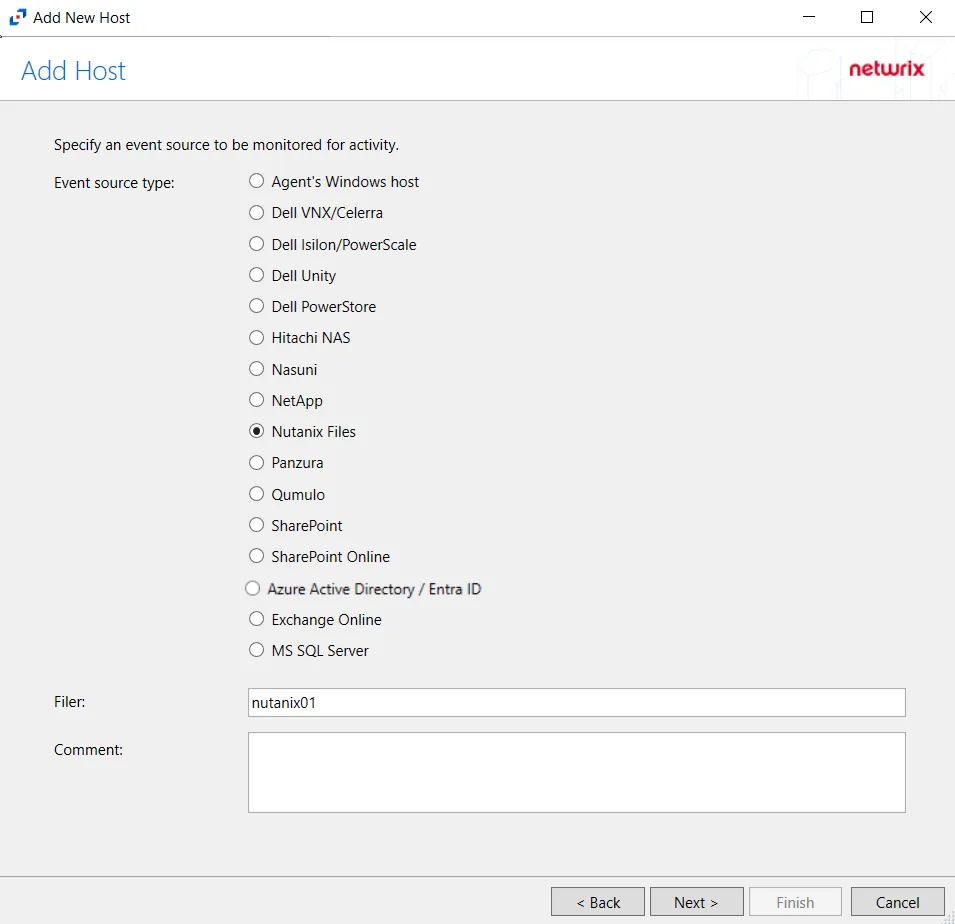Choose Dell VNX/Celerra event source
The image size is (955, 924).
256,213
